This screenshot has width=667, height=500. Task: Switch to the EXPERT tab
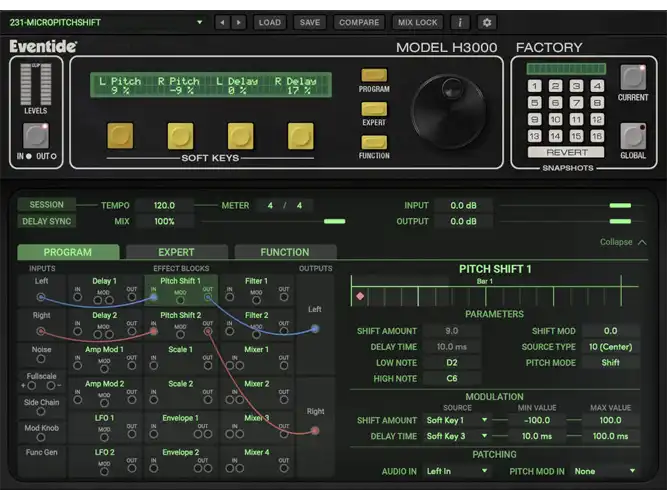(177, 252)
